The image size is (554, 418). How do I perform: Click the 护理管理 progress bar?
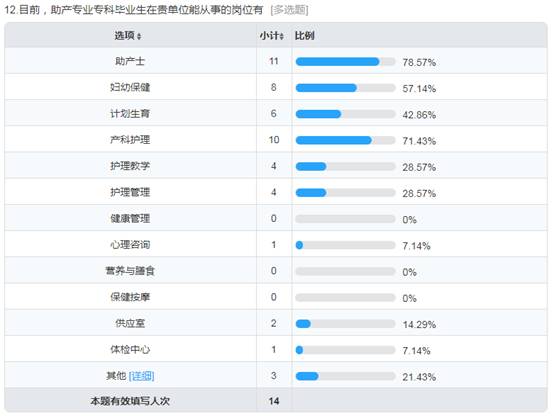pos(345,193)
